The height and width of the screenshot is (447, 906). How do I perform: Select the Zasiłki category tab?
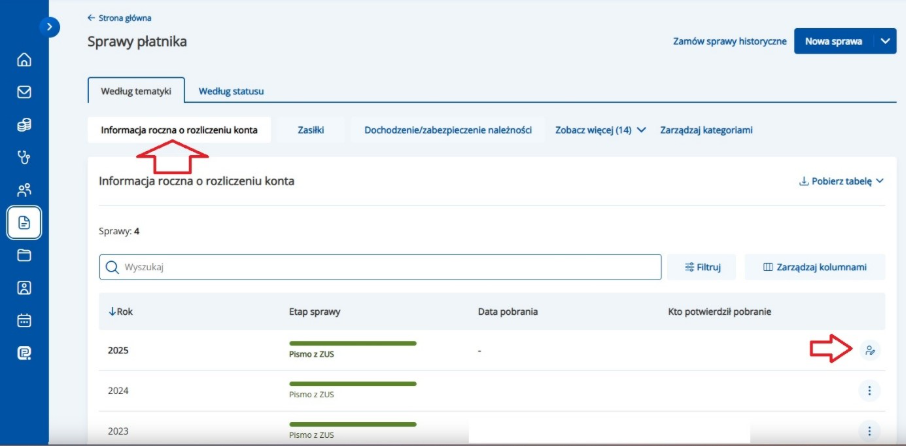tap(309, 130)
